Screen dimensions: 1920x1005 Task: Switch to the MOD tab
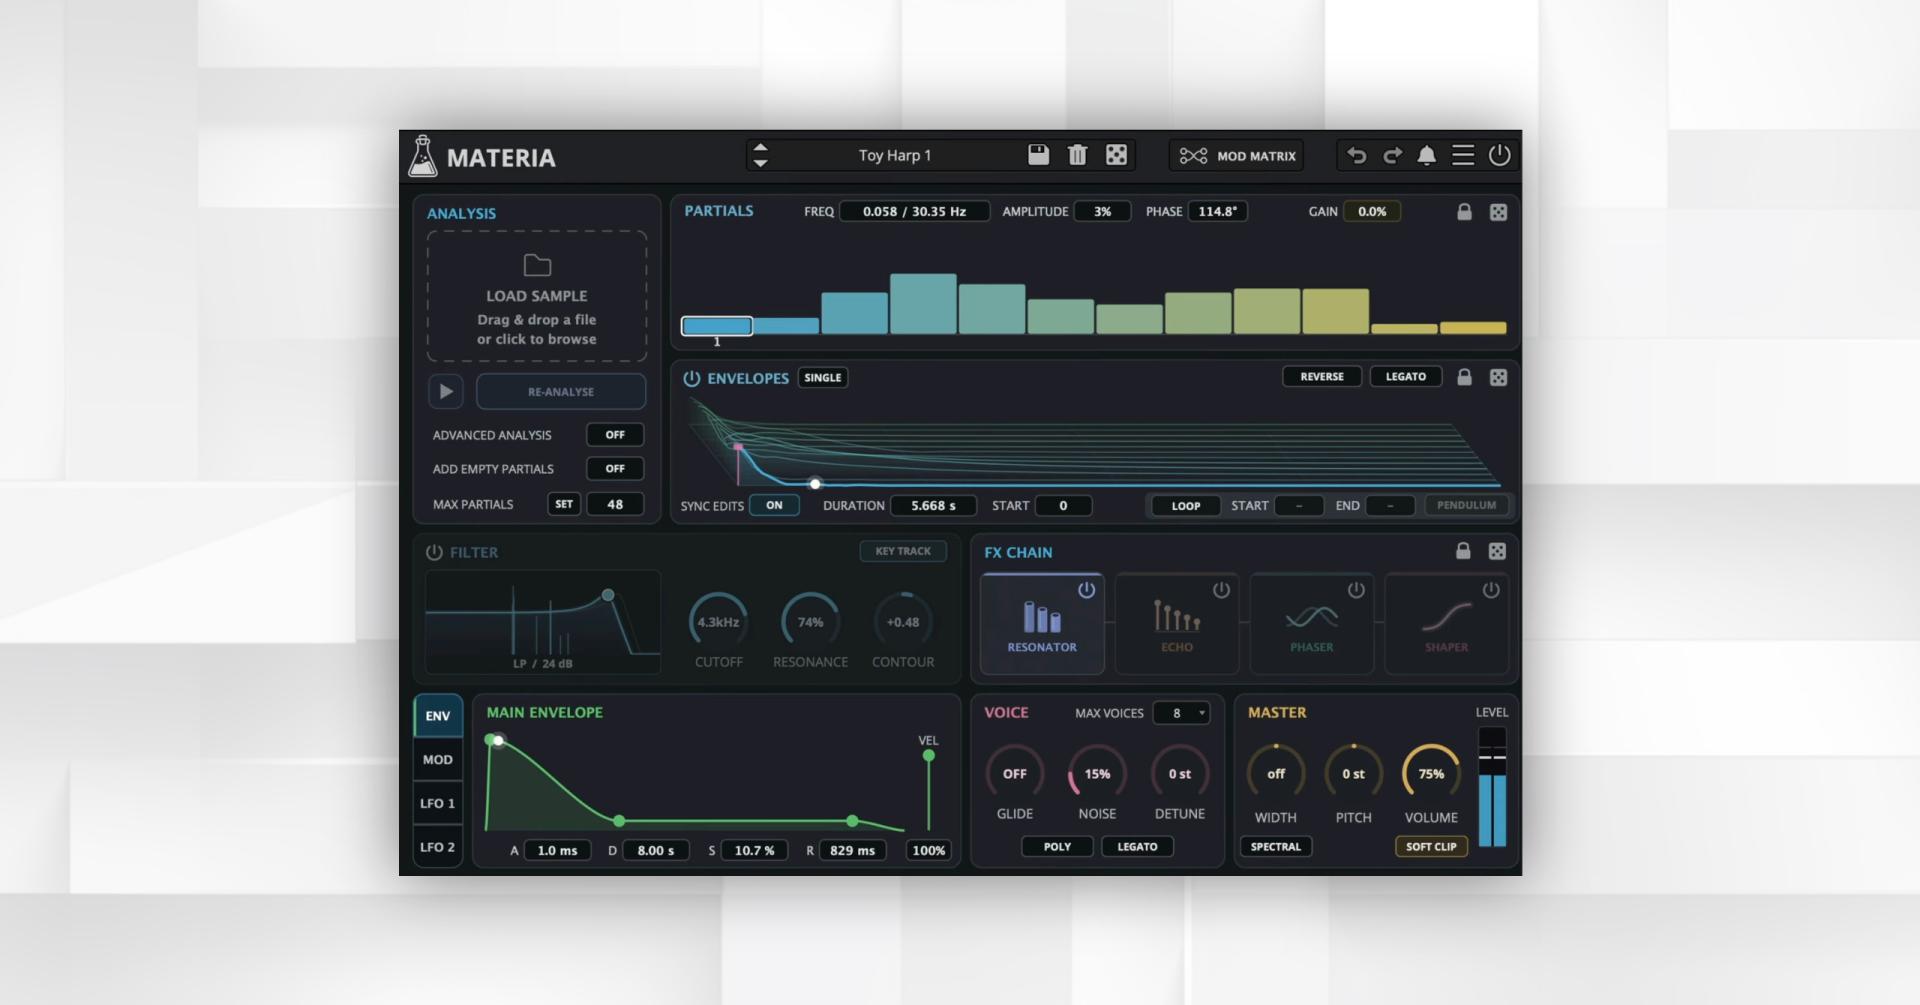pyautogui.click(x=438, y=760)
